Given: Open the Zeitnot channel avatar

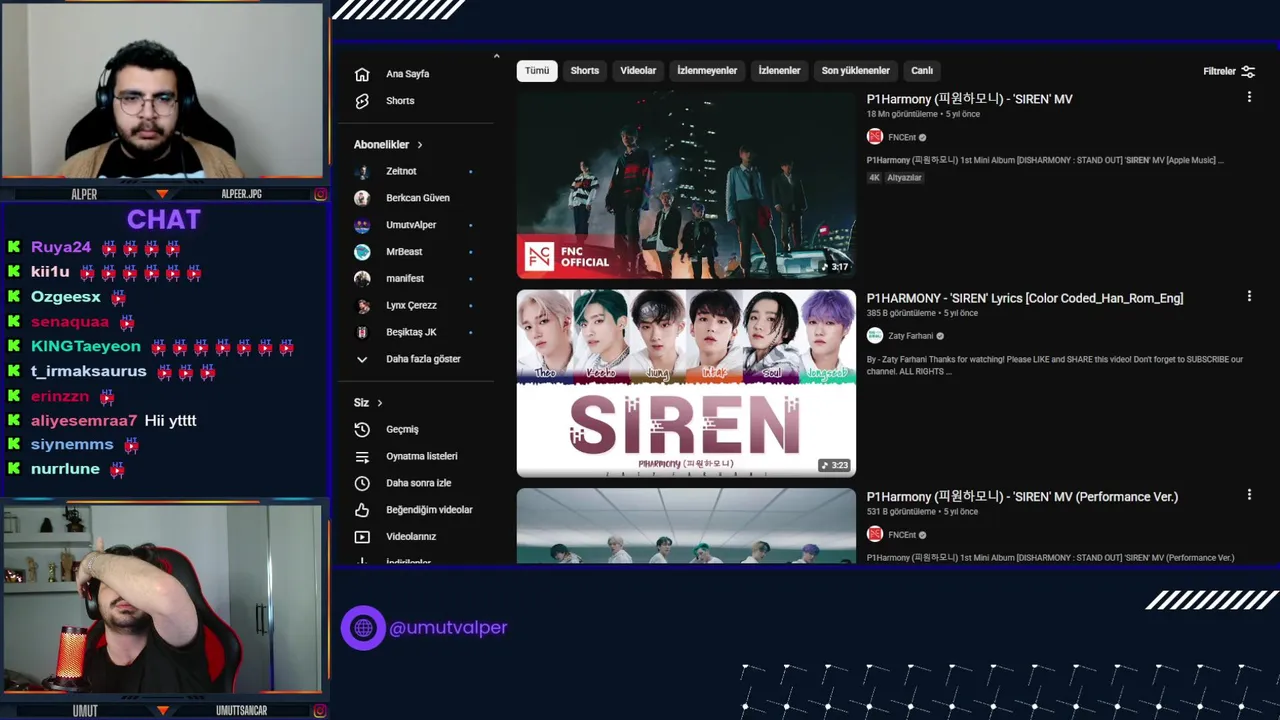Looking at the screenshot, I should tap(362, 171).
